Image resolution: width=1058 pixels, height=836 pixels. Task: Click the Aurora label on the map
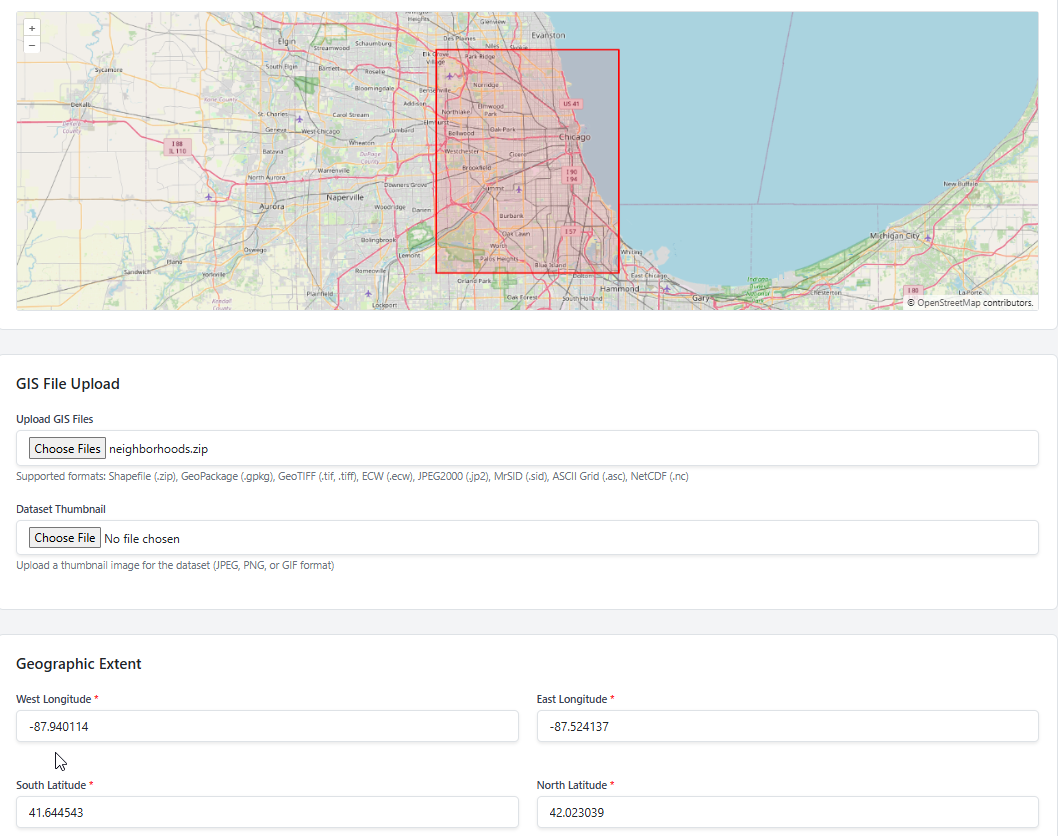click(x=272, y=206)
